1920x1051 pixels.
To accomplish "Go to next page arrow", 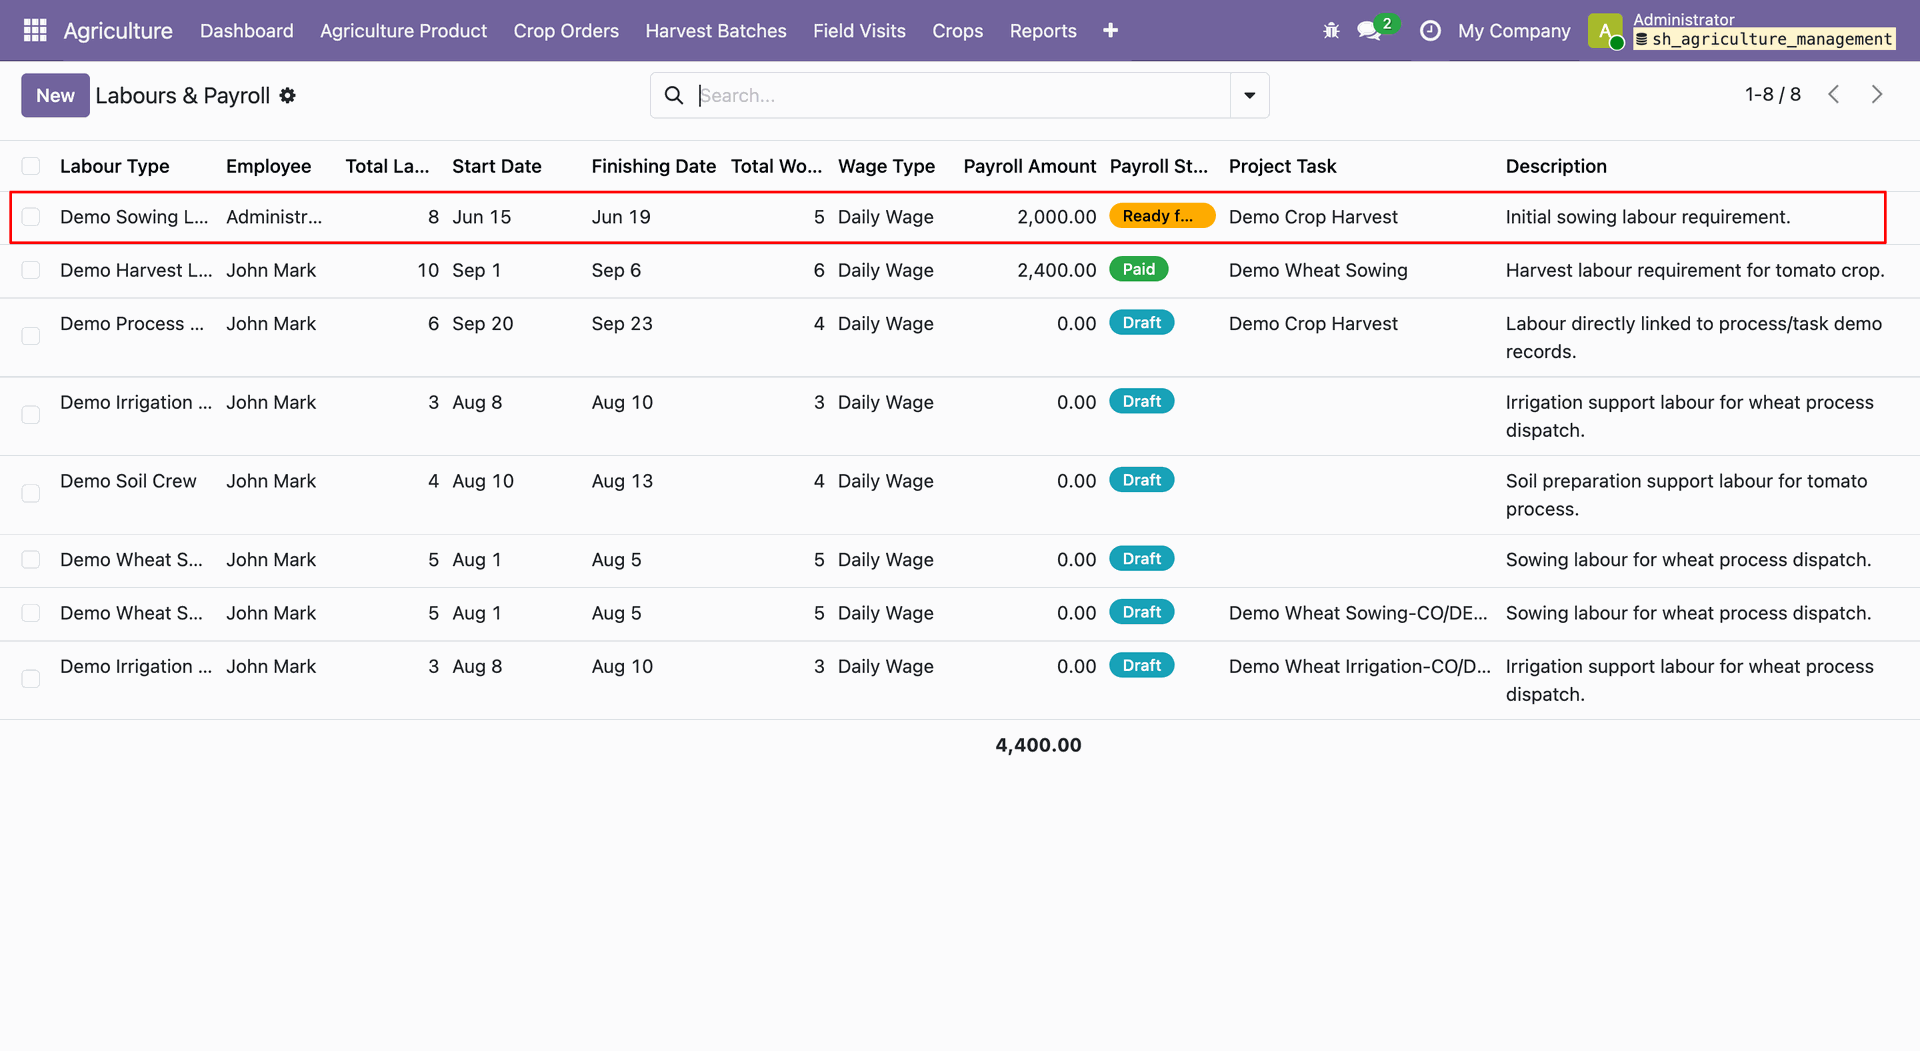I will coord(1877,94).
